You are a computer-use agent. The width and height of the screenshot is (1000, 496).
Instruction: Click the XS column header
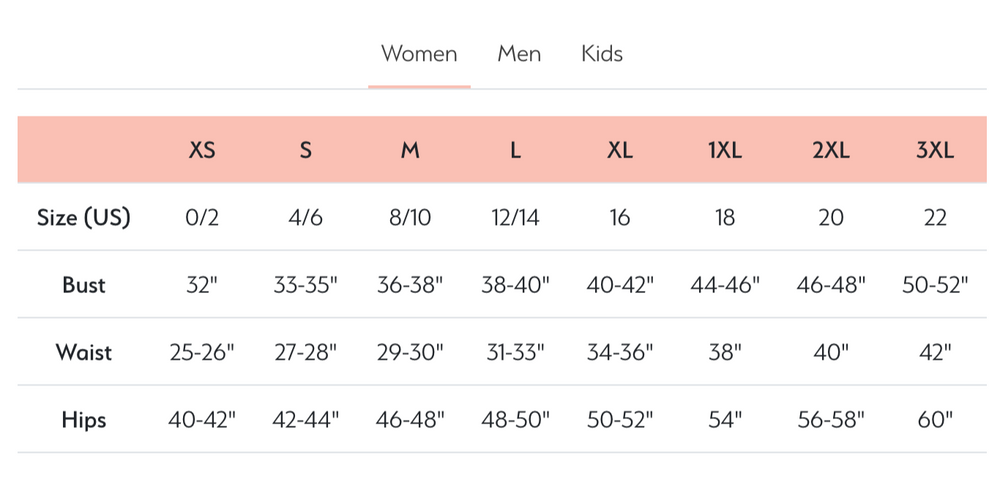coord(202,150)
